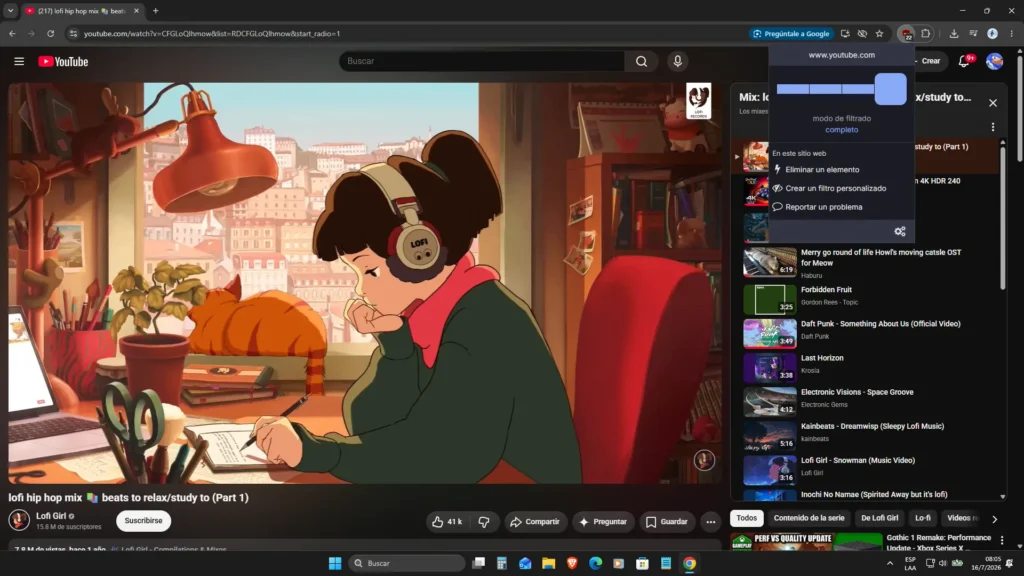1024x576 pixels.
Task: Select Contenido de la serie chip
Action: coord(808,518)
